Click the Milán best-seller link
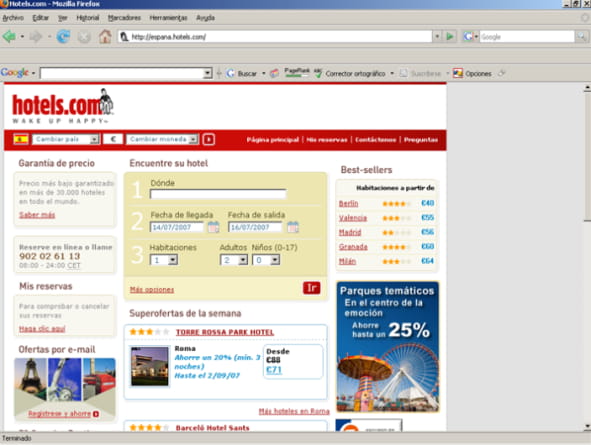The image size is (591, 445). point(347,261)
